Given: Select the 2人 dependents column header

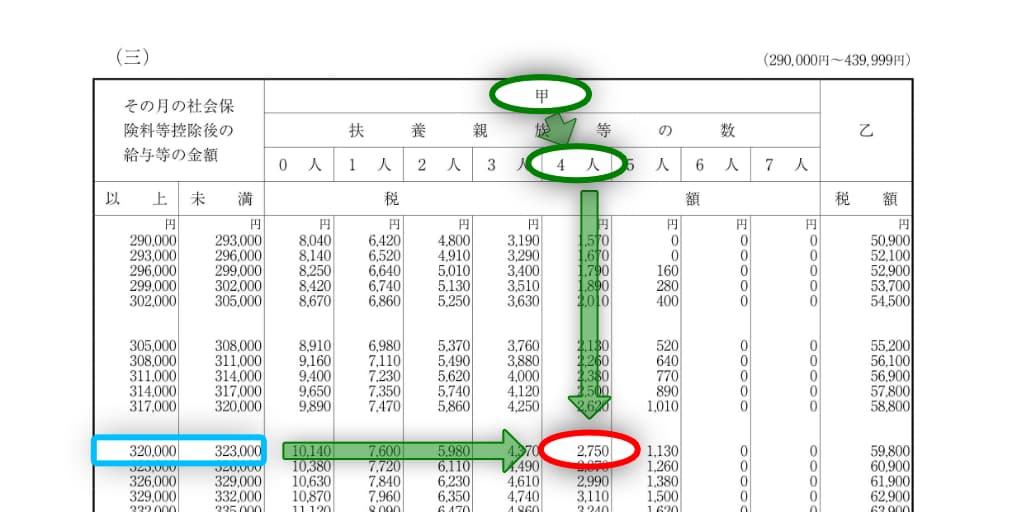Looking at the screenshot, I should click(439, 165).
